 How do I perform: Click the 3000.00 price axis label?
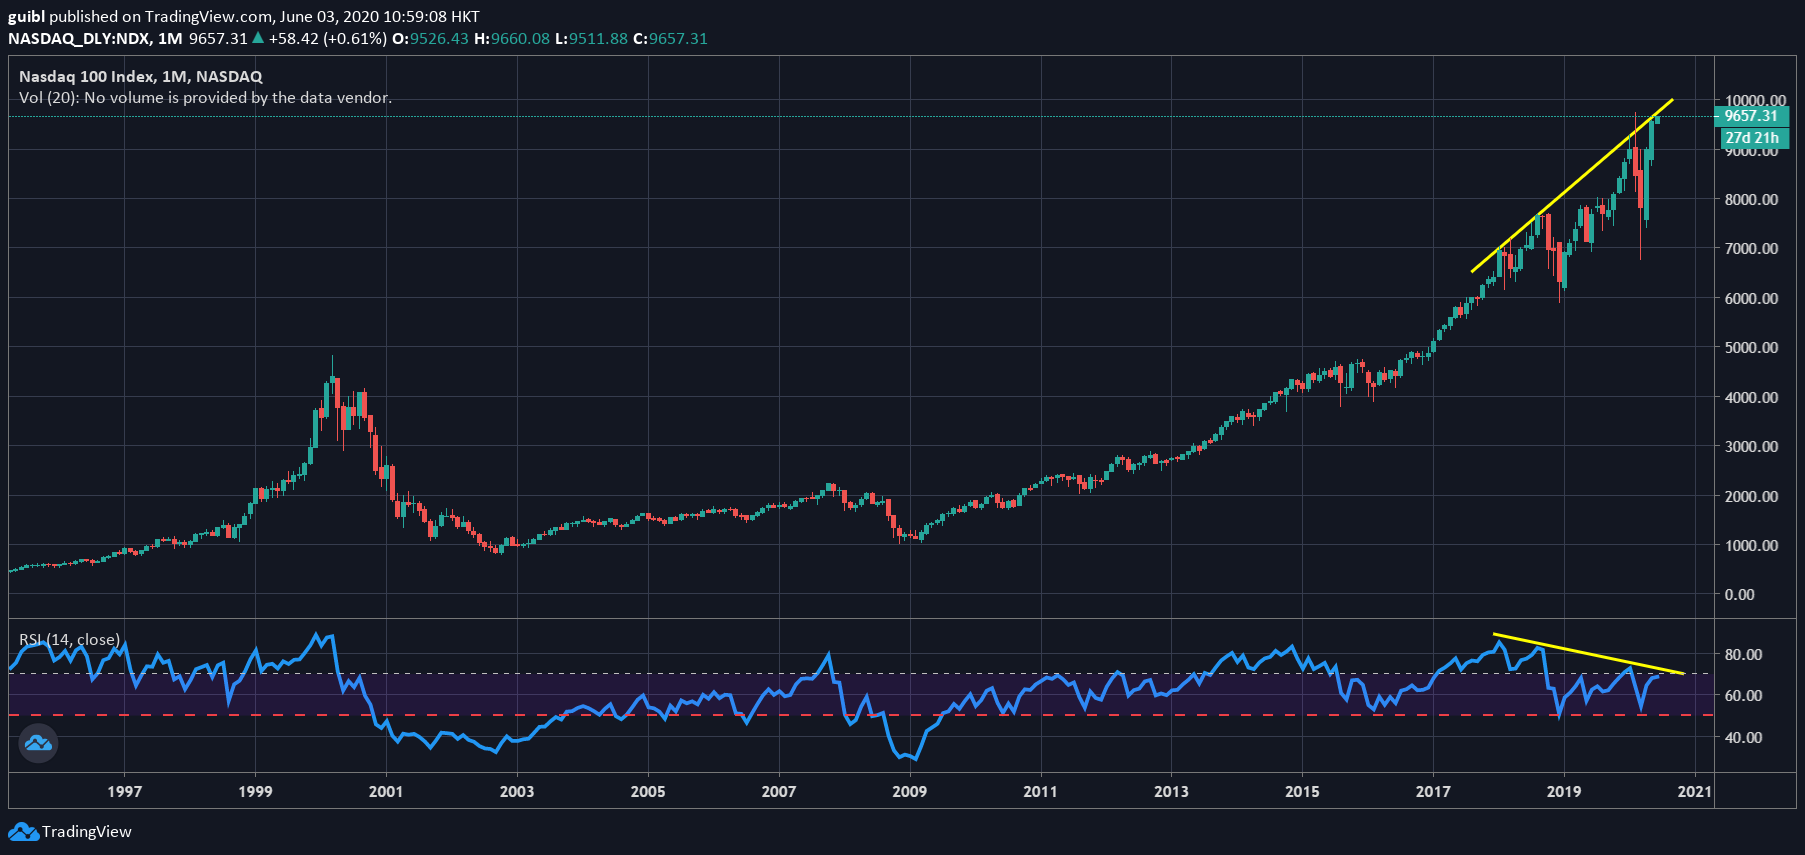coord(1751,446)
